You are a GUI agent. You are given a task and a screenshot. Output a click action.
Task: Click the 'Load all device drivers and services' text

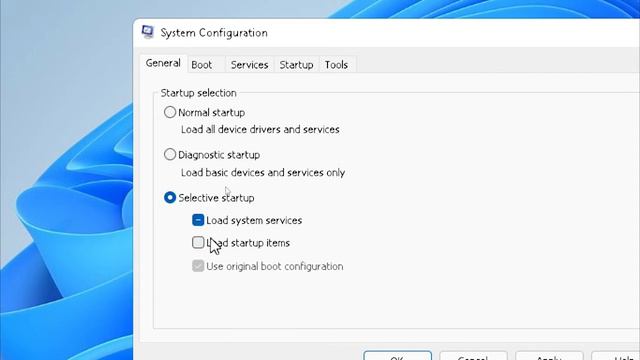pos(260,129)
